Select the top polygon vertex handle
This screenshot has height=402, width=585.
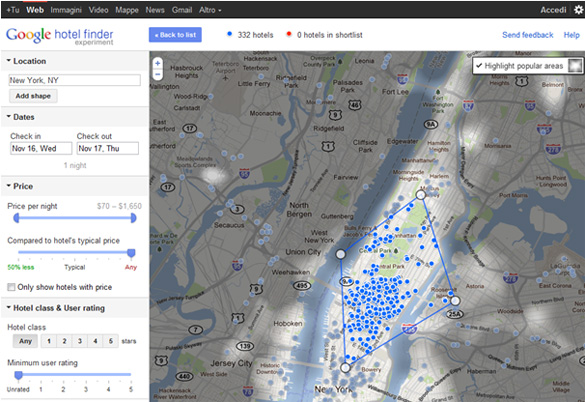(x=420, y=194)
